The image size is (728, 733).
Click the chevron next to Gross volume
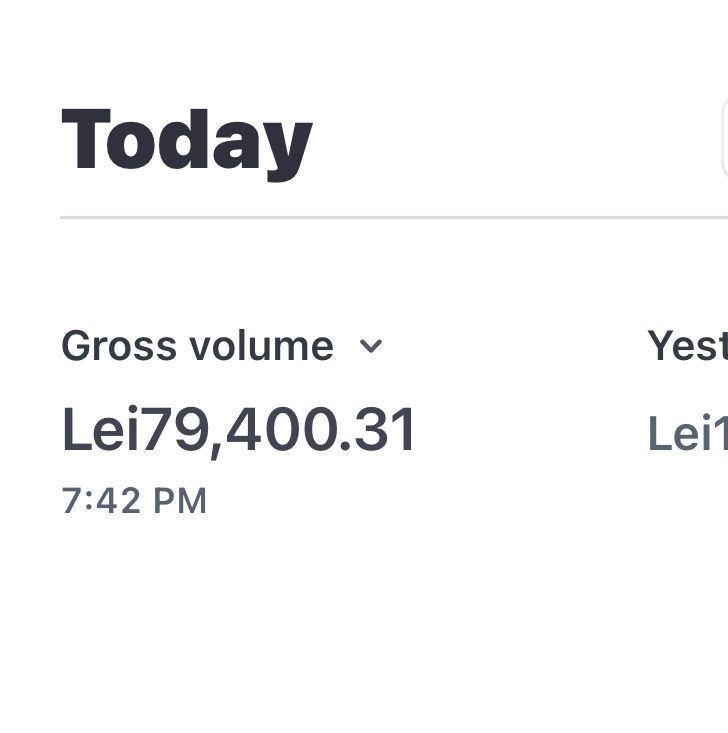[371, 347]
